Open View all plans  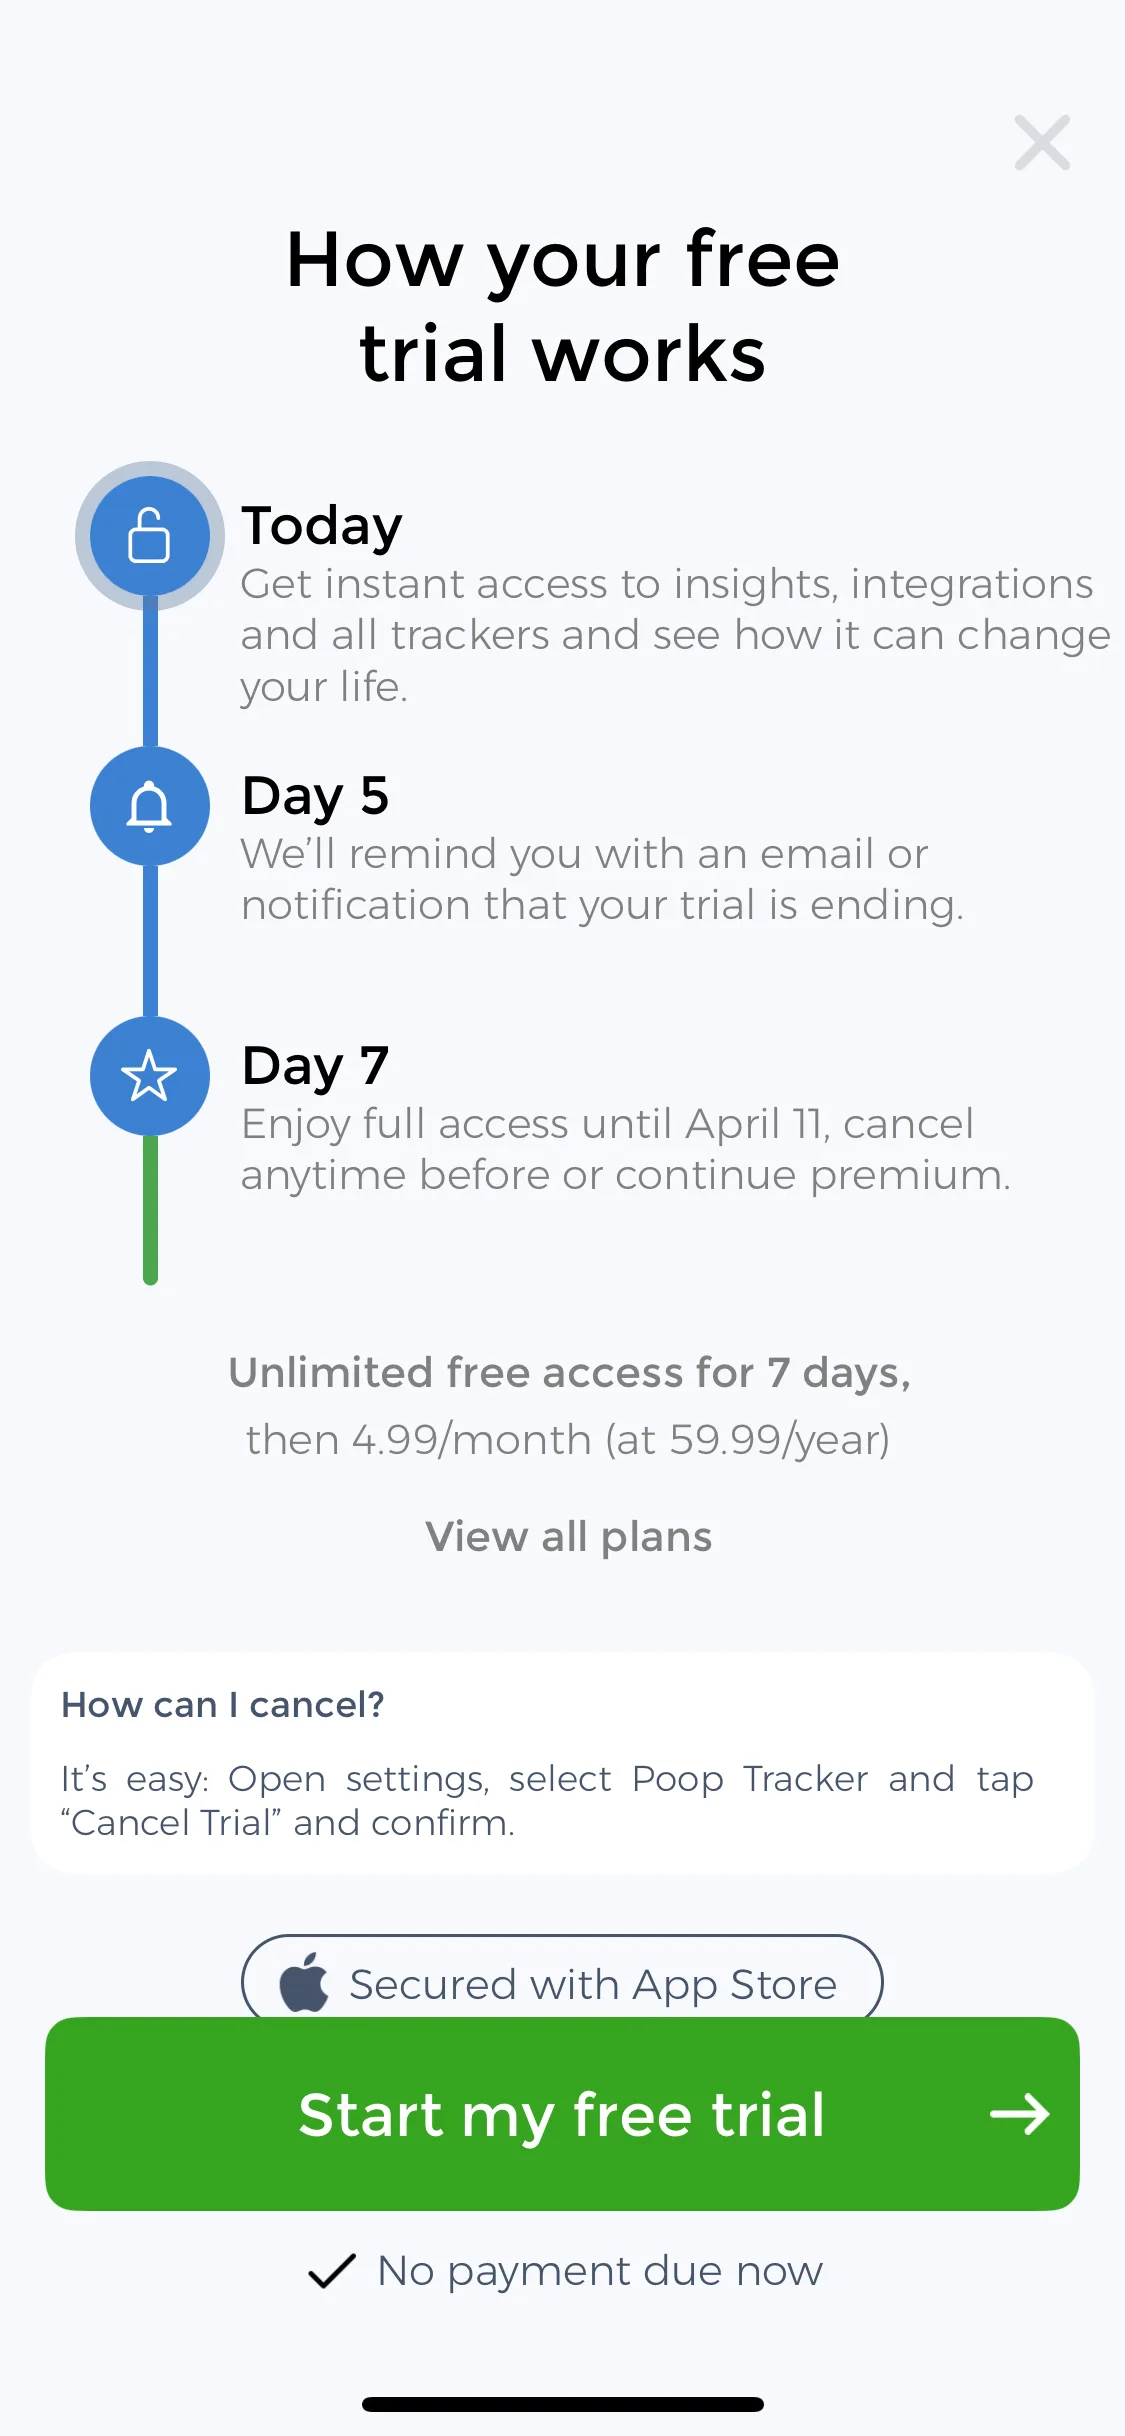click(x=568, y=1536)
